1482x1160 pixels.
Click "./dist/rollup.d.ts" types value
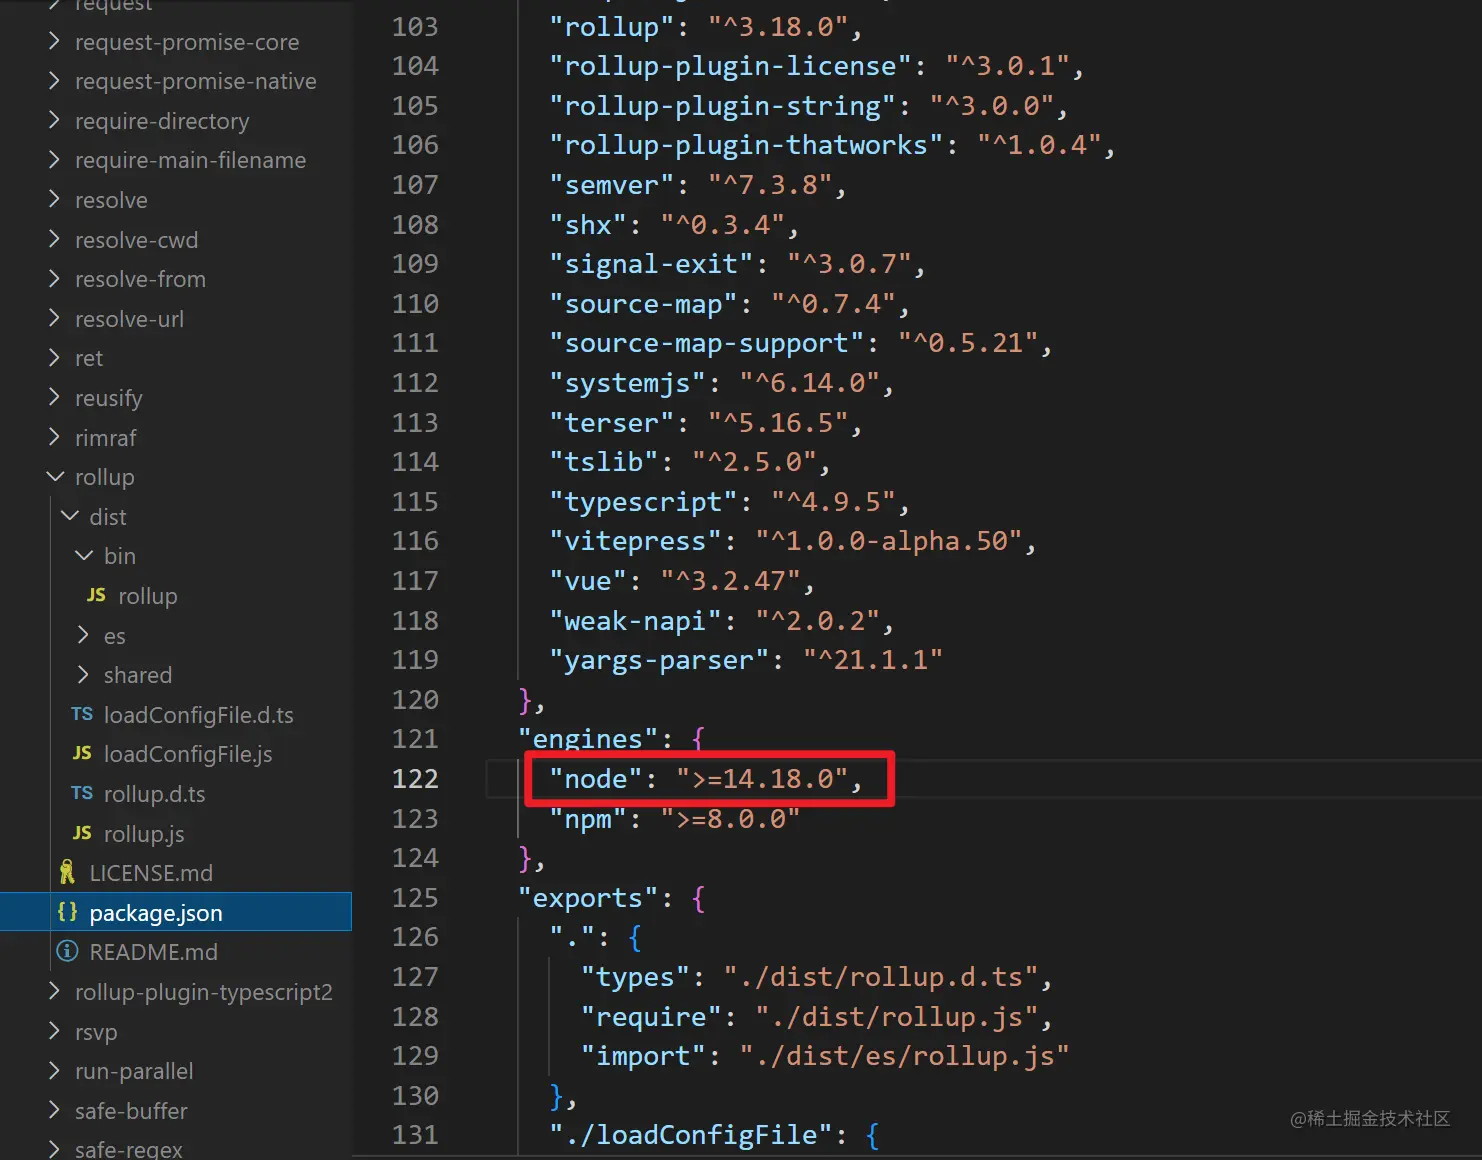pyautogui.click(x=881, y=977)
